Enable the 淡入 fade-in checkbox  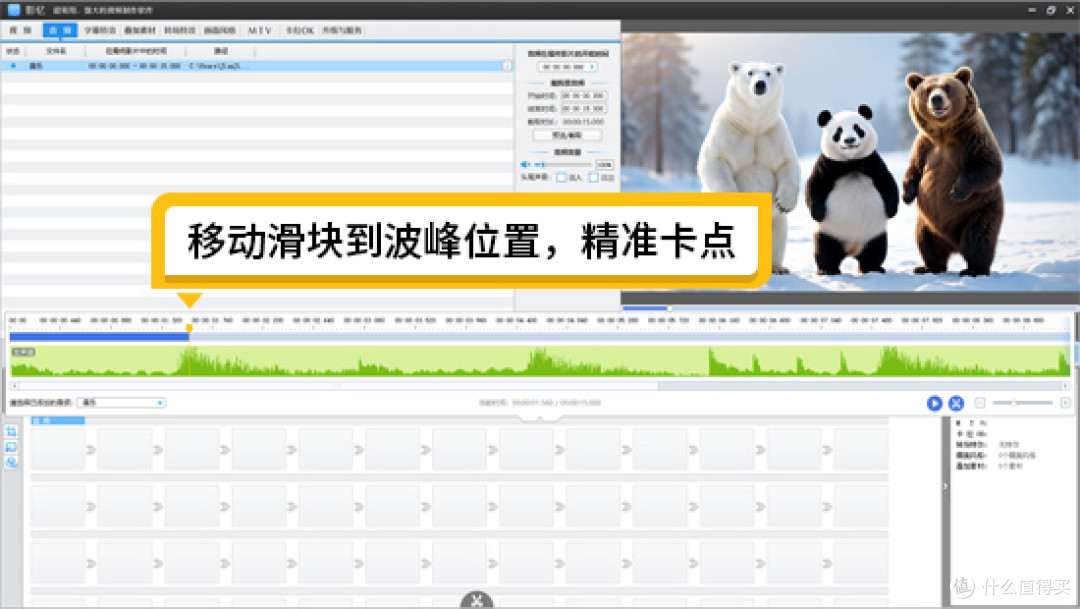tap(561, 178)
